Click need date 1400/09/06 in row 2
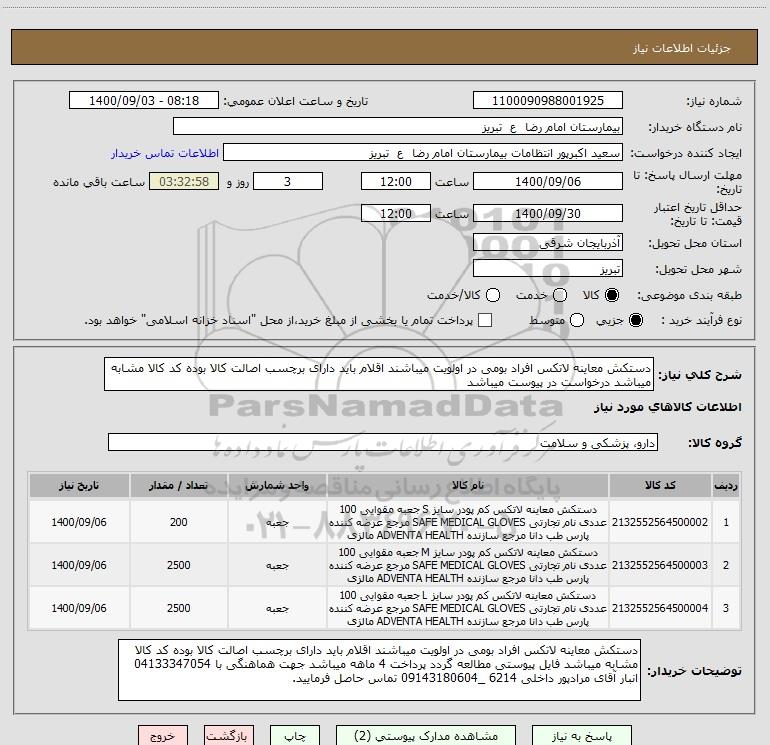The image size is (770, 745). point(79,565)
